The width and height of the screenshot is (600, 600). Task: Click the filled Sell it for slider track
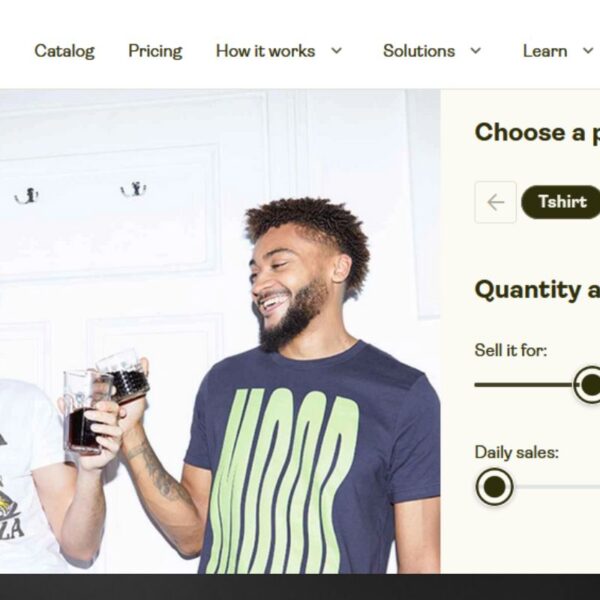[x=524, y=385]
